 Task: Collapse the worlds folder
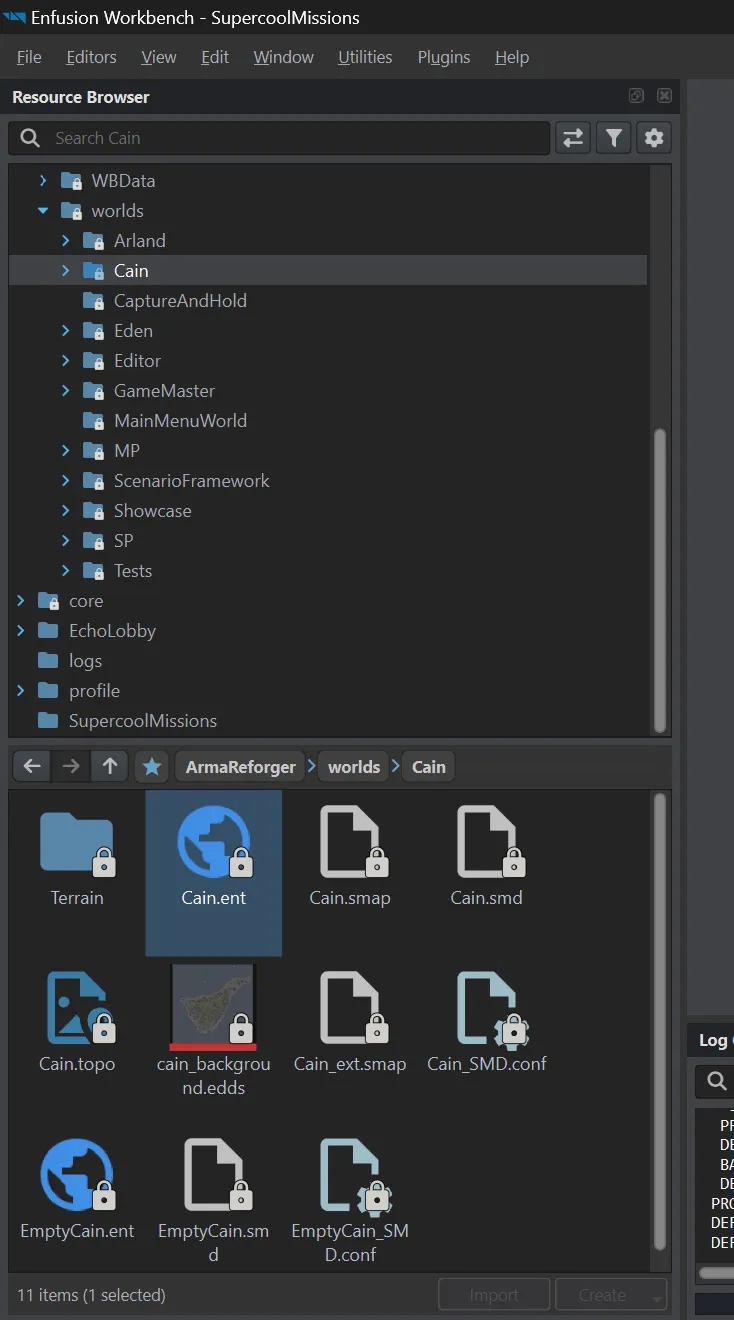click(43, 211)
